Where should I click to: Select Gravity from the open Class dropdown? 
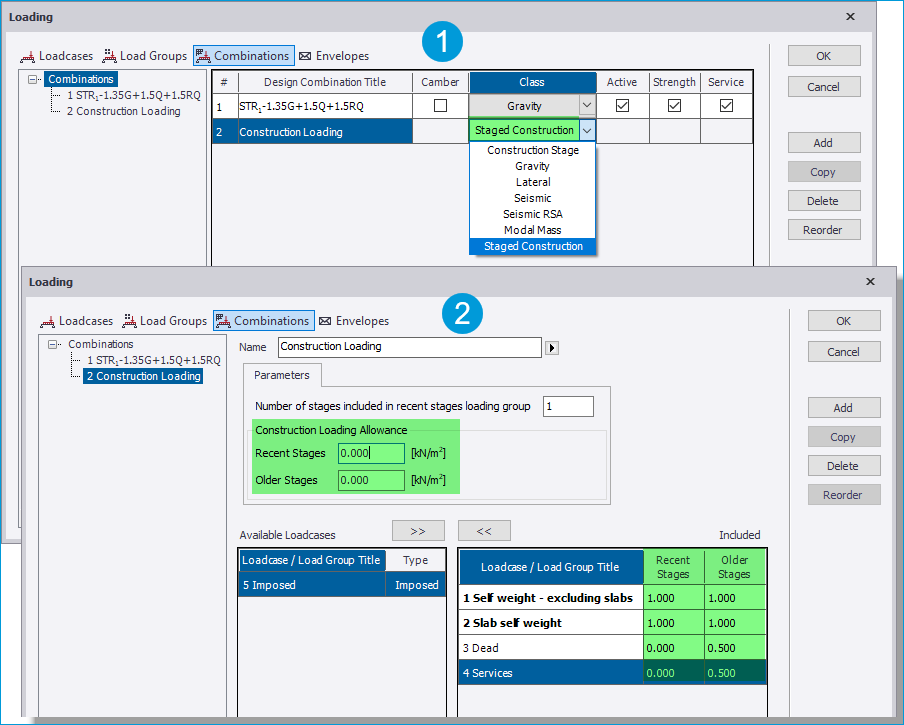(532, 166)
